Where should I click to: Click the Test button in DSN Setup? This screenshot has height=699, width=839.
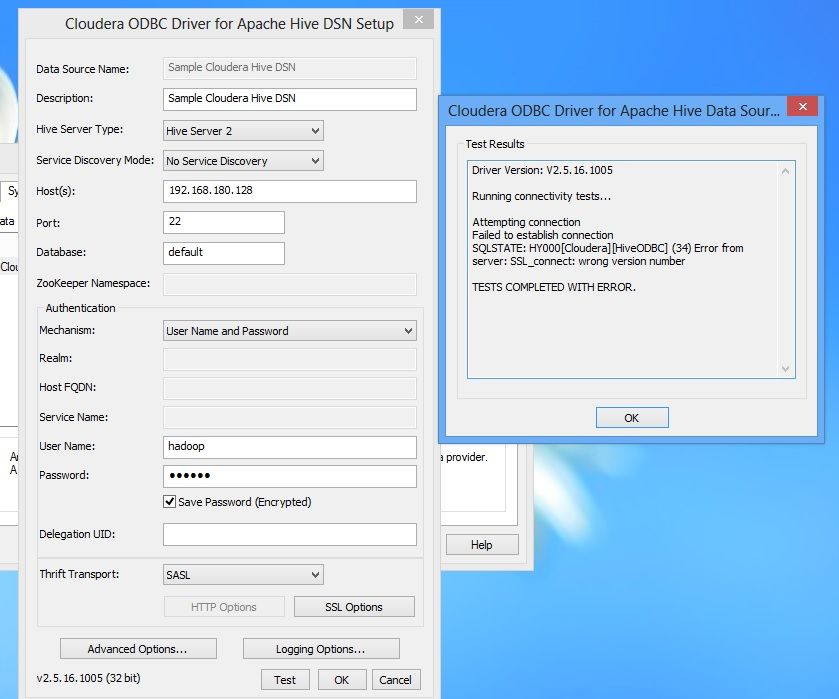[285, 680]
